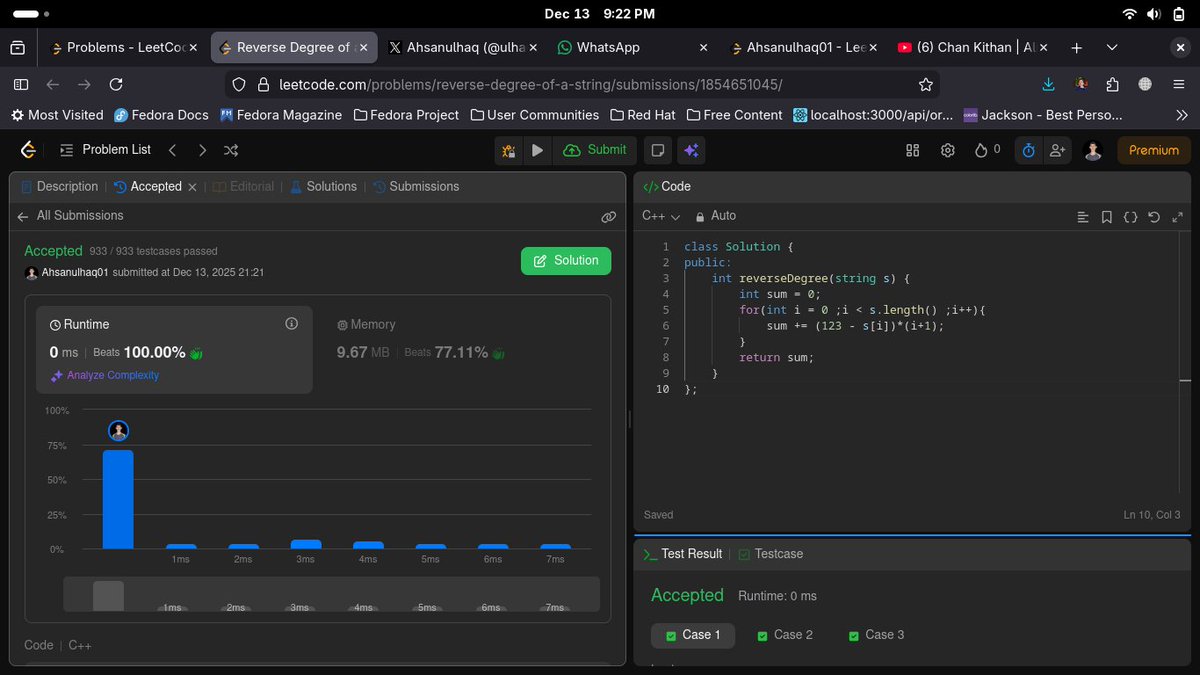Close the Reverse Degree browser tab
Screen dimensions: 1200x675
pyautogui.click(x=364, y=47)
